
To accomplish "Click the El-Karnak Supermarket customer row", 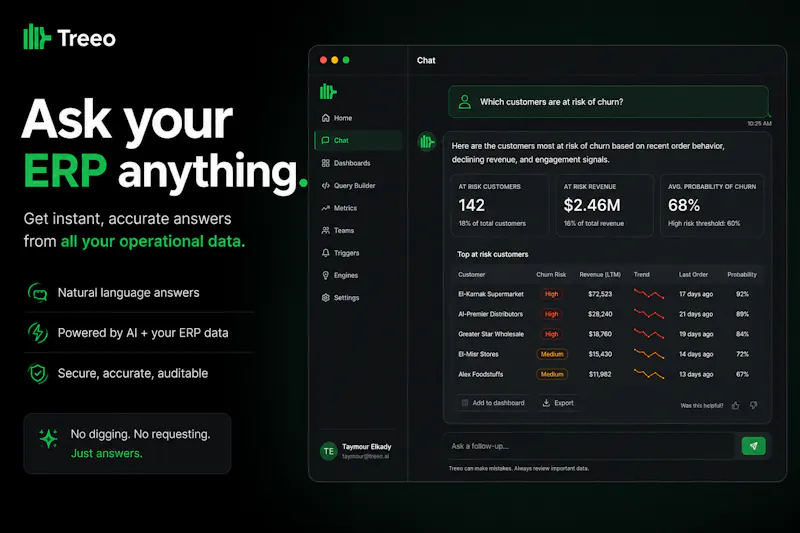I will click(607, 294).
